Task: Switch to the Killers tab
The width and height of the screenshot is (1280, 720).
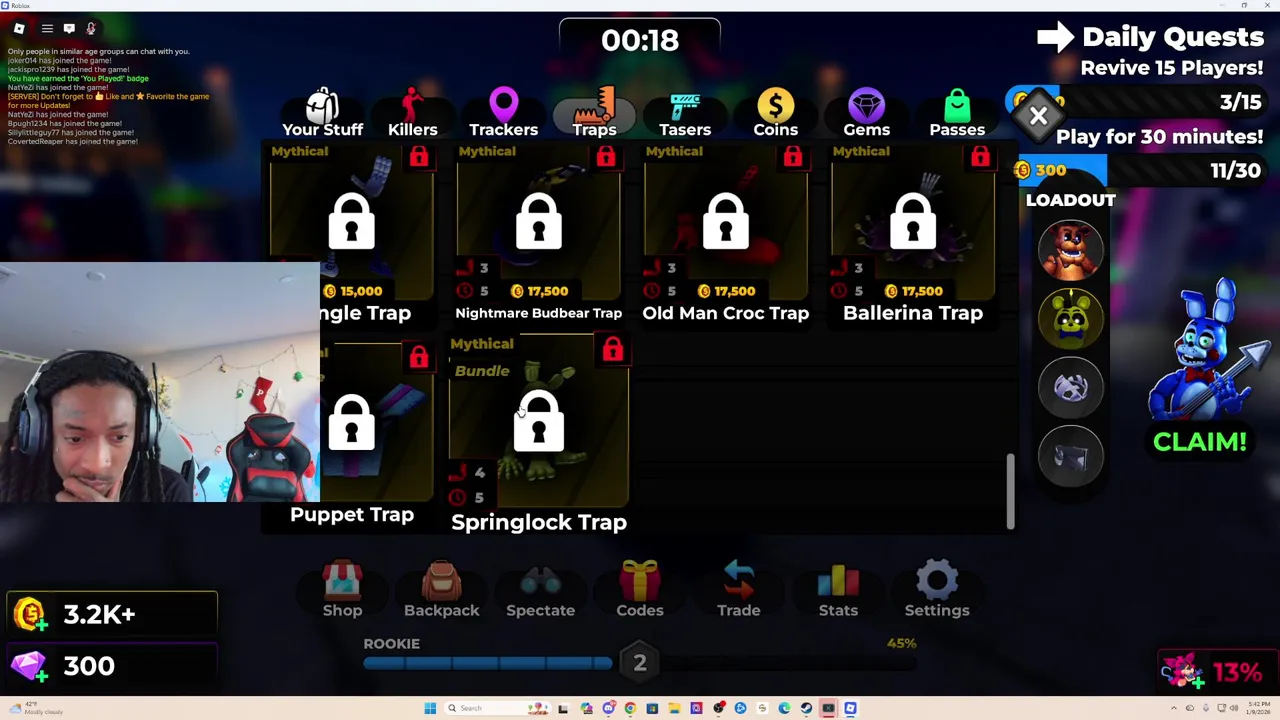Action: tap(413, 112)
